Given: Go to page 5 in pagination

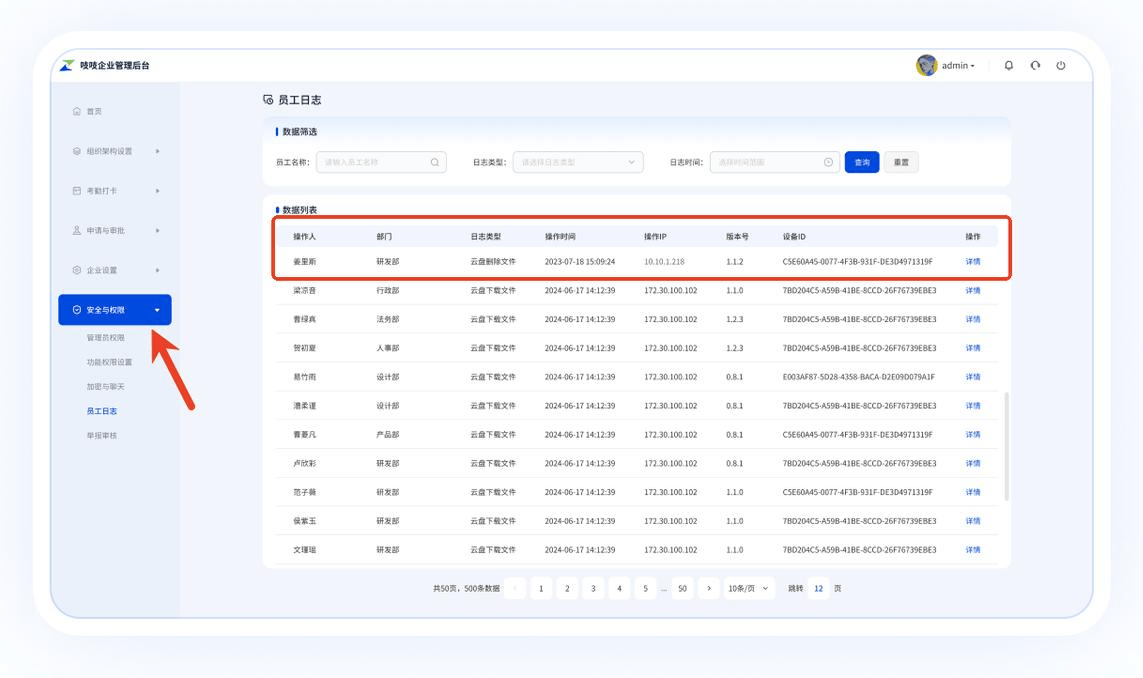Looking at the screenshot, I should click(x=645, y=588).
